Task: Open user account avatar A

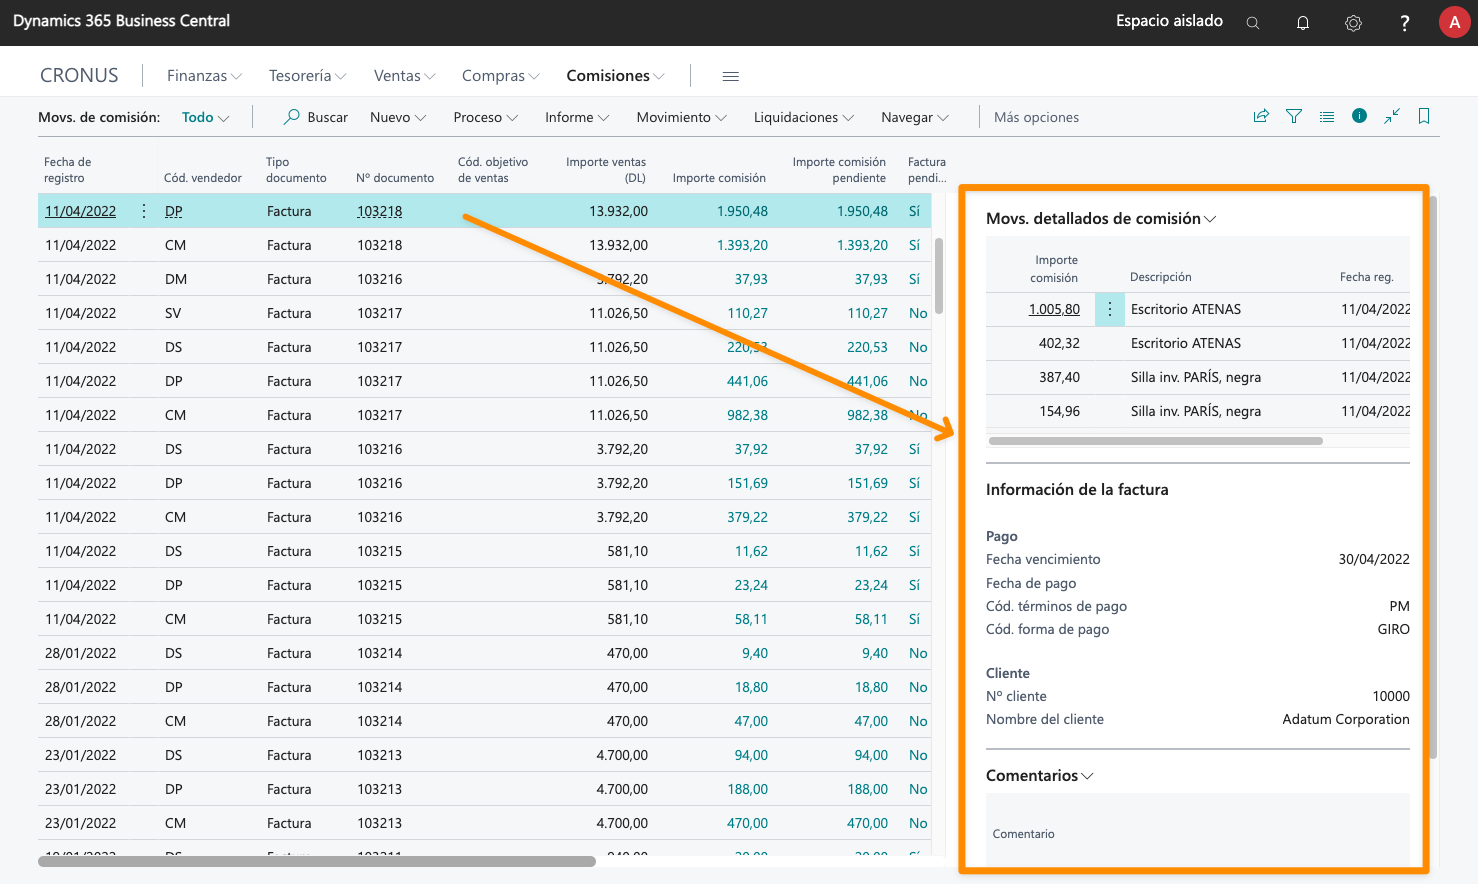Action: click(x=1455, y=22)
